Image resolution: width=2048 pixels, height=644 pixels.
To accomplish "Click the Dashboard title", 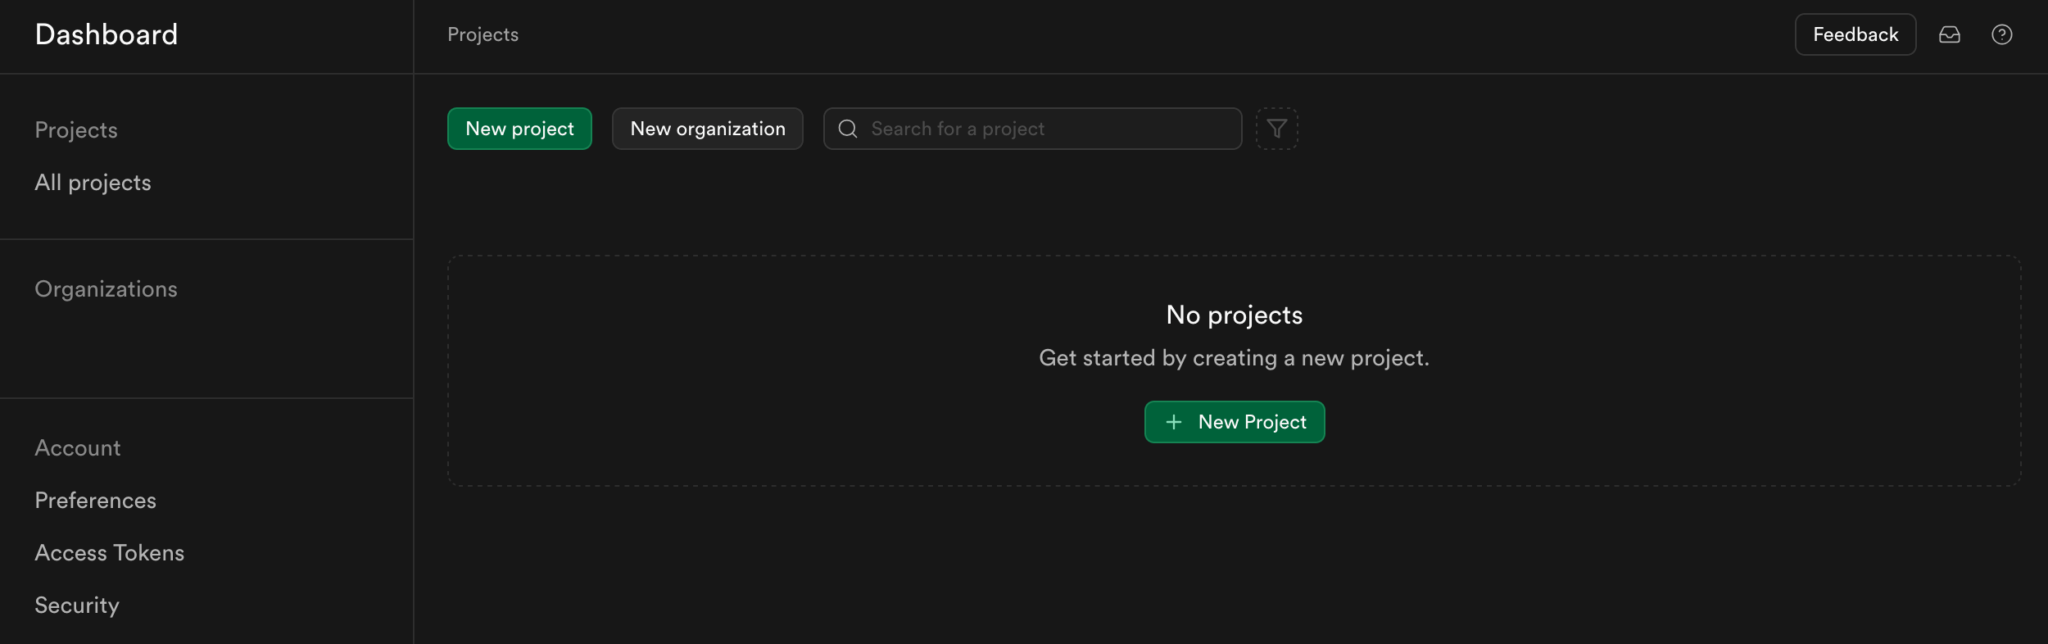I will [x=106, y=35].
